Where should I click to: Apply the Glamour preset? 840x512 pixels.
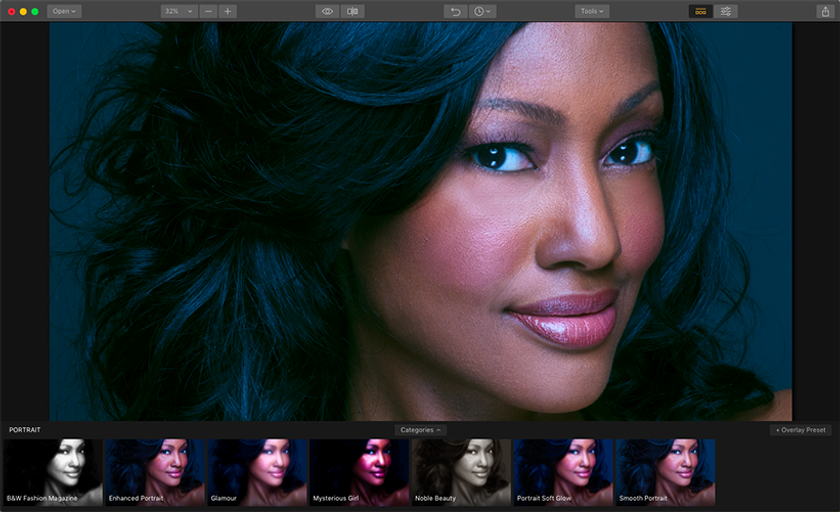[257, 472]
